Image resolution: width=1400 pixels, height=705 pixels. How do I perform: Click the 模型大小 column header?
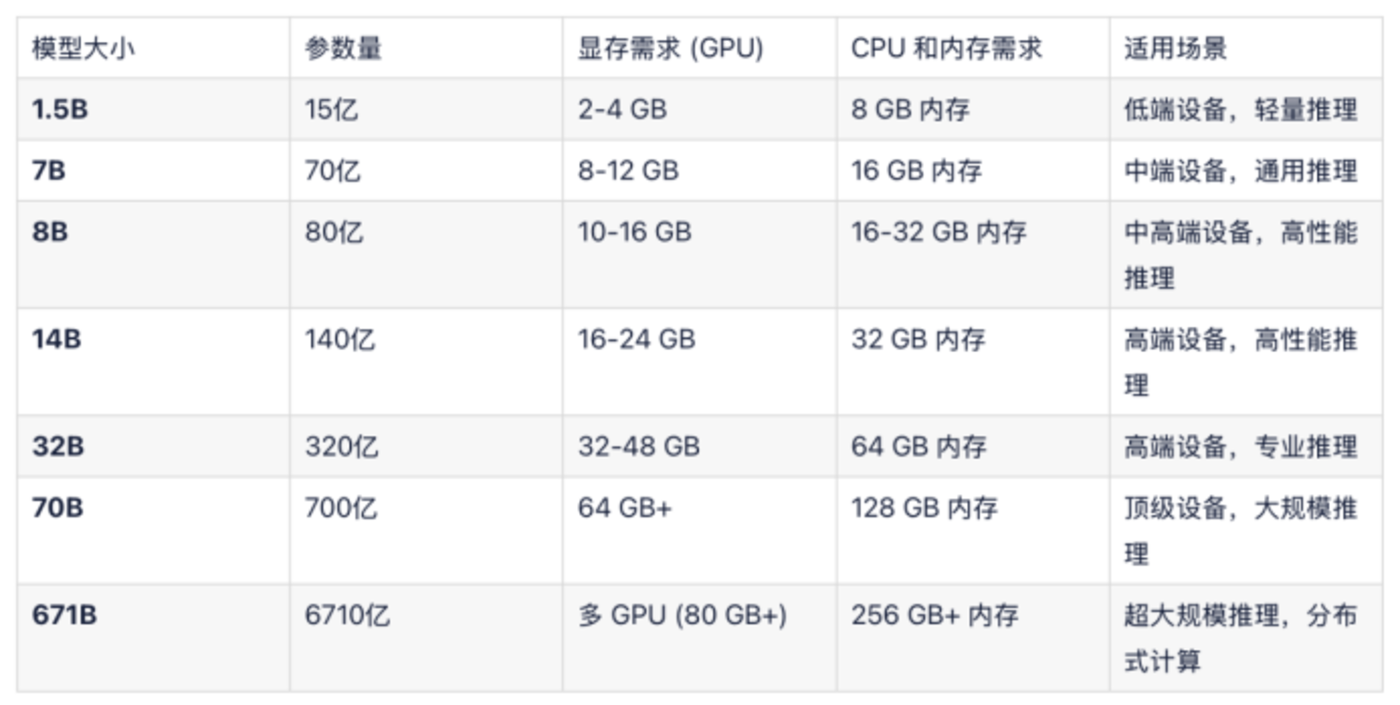coord(83,48)
